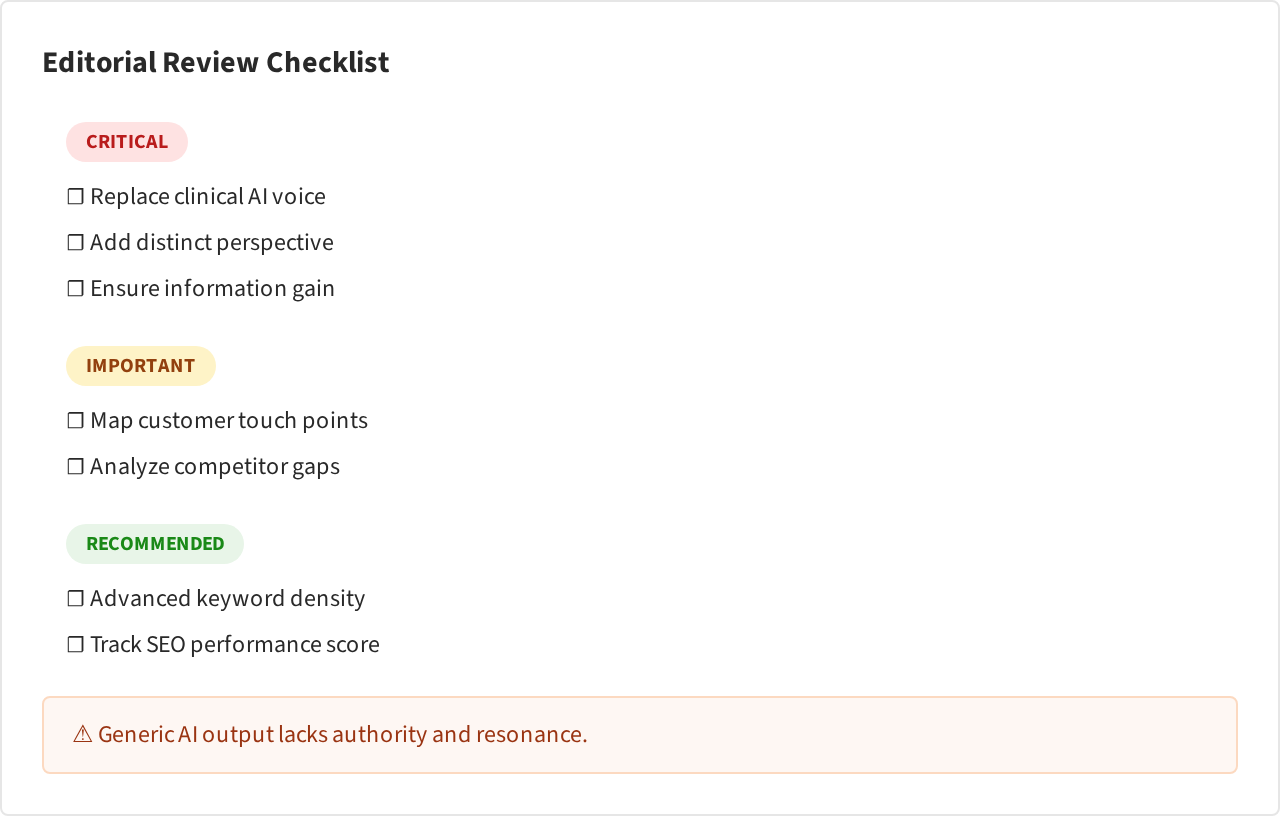Image resolution: width=1280 pixels, height=816 pixels.
Task: Click the RECOMMENDED priority badge
Action: (x=155, y=544)
